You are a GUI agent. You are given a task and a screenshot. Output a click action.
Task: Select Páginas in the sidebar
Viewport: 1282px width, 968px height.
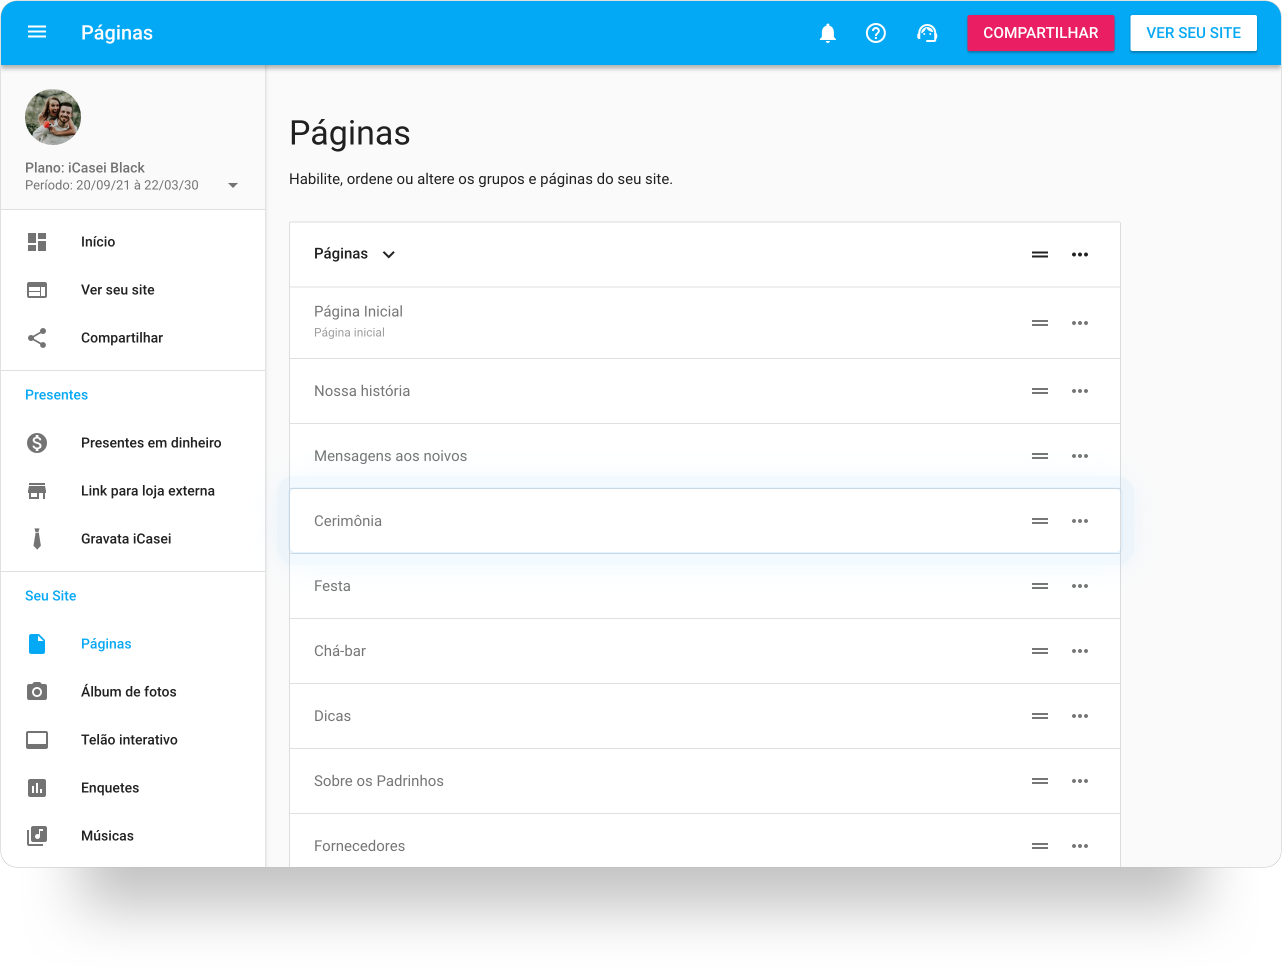[106, 644]
